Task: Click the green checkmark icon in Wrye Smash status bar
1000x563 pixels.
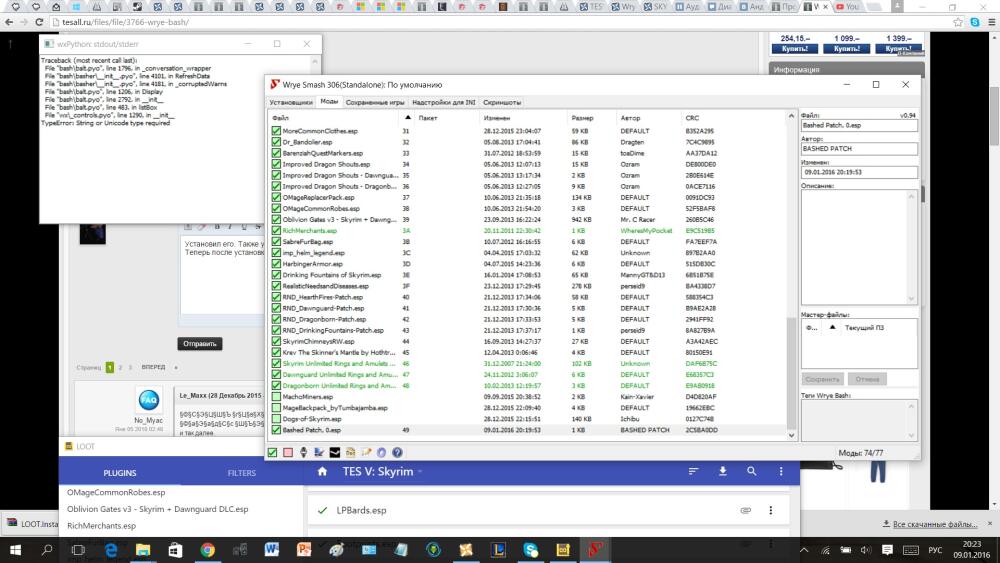Action: click(x=273, y=453)
